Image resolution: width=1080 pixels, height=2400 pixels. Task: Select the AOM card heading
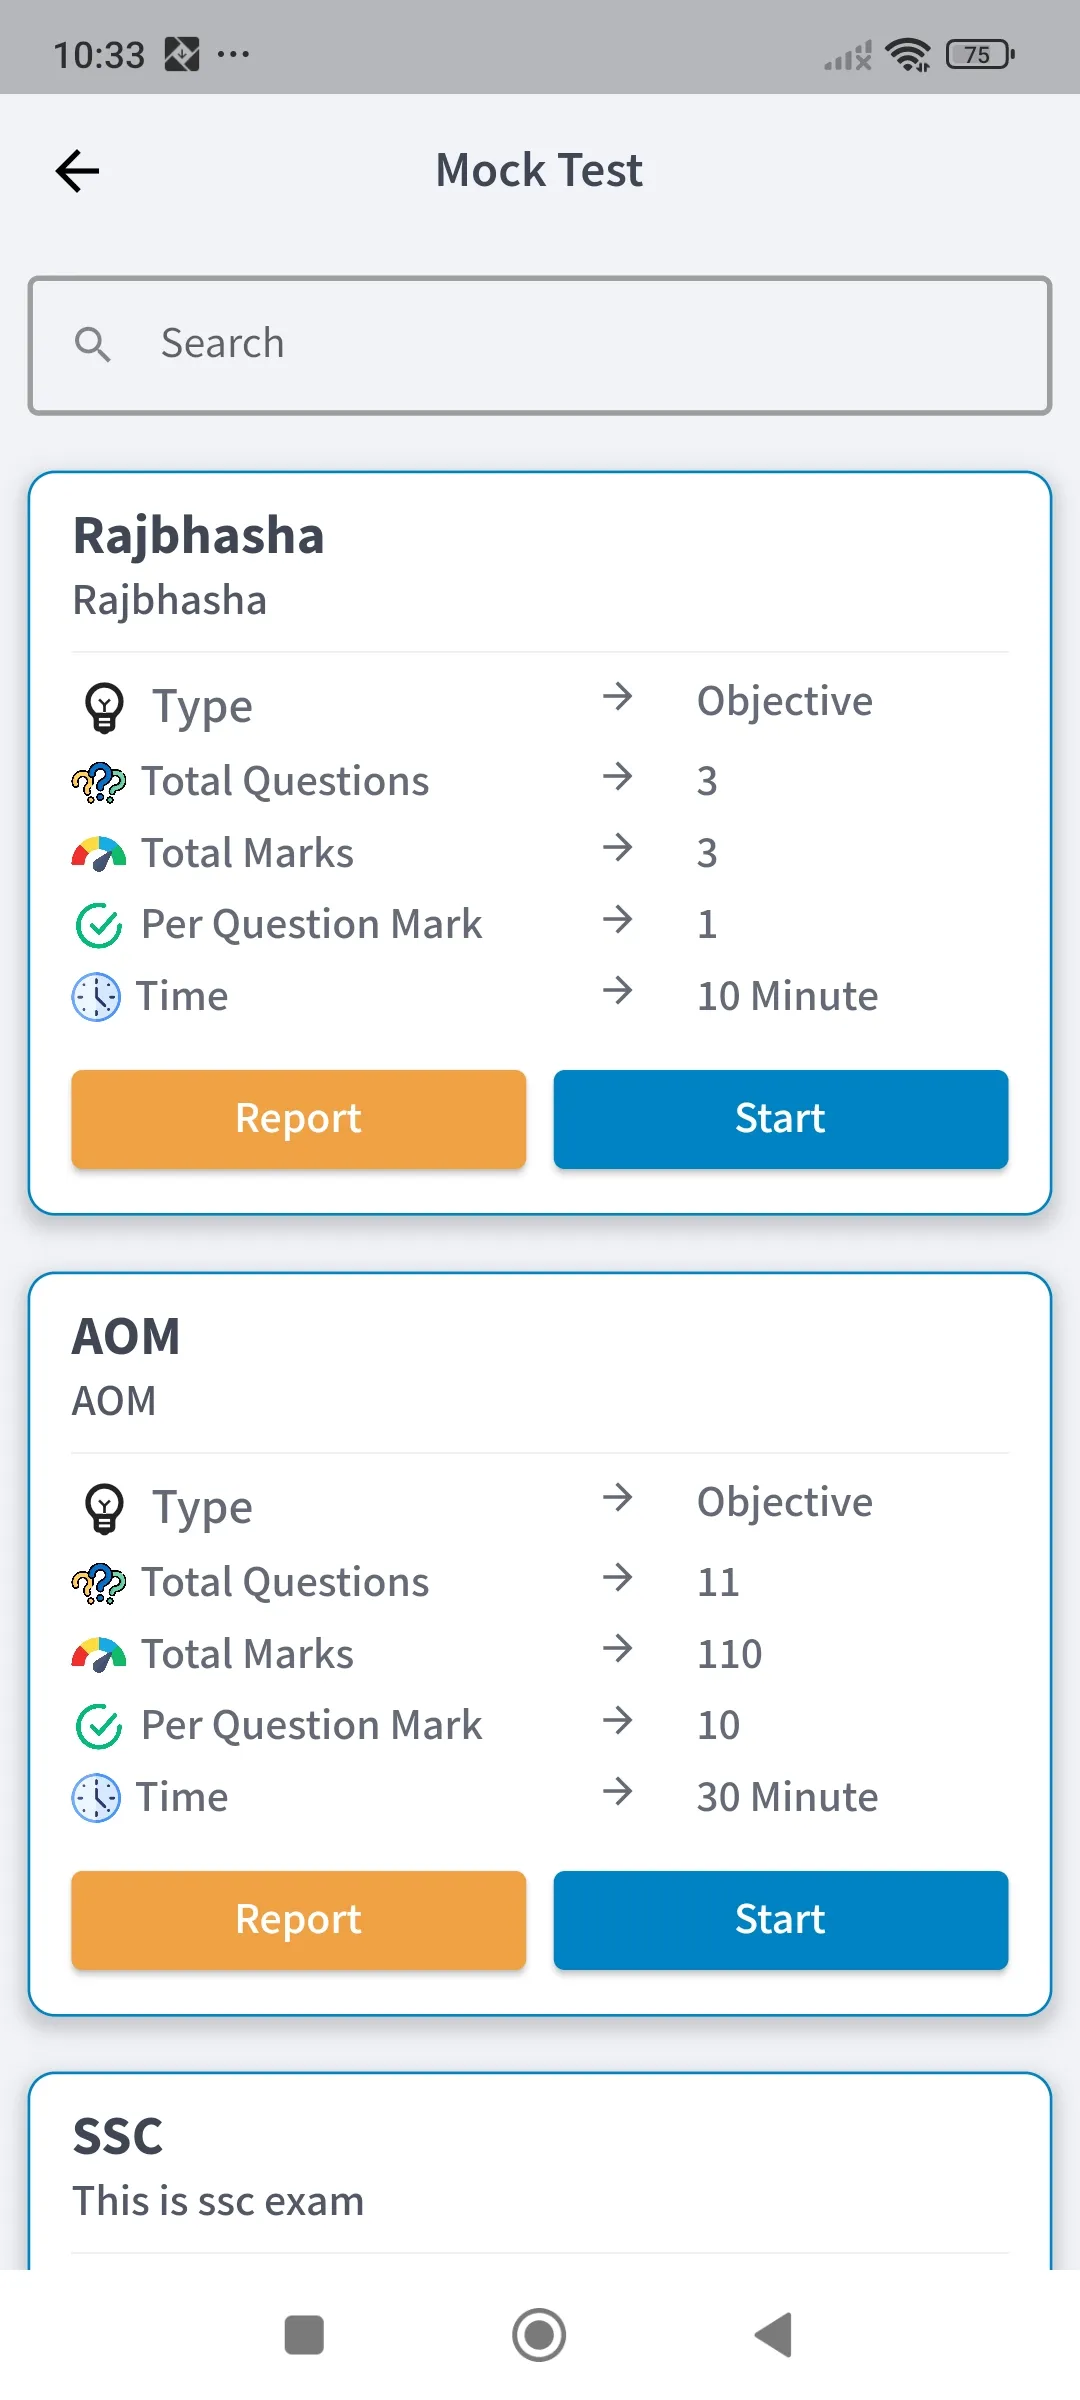coord(126,1337)
